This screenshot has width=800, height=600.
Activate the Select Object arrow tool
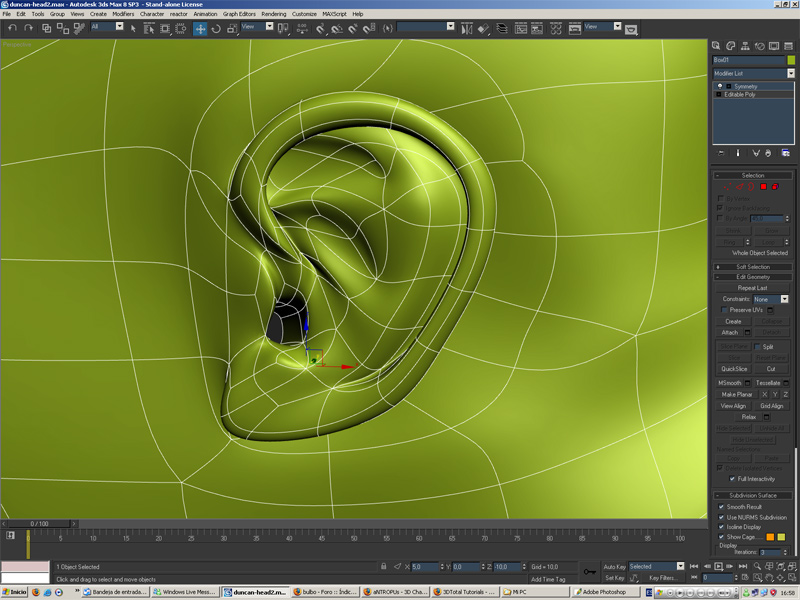pos(133,29)
